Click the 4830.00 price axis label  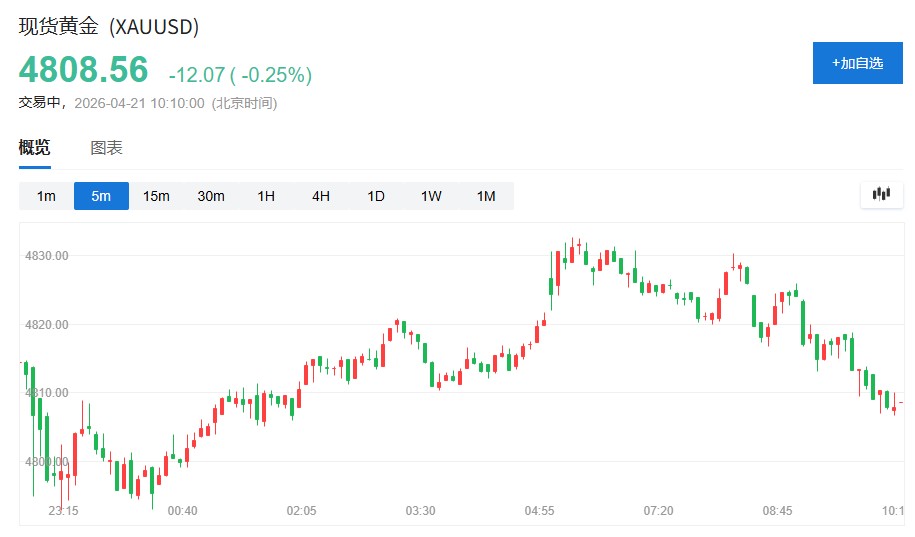[x=46, y=256]
